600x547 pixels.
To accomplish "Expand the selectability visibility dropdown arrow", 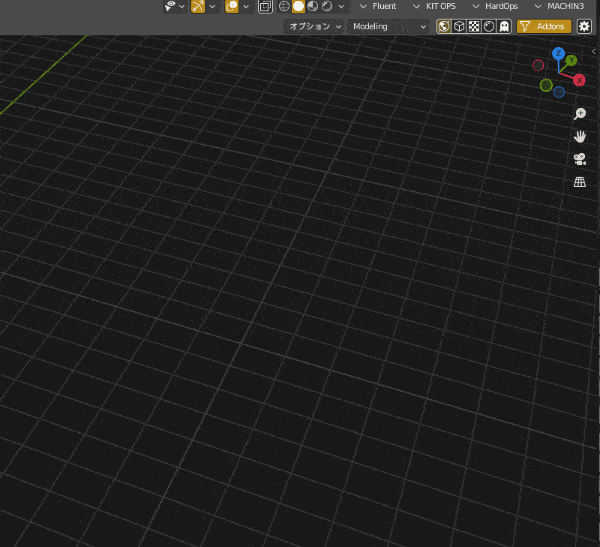I will pos(182,7).
